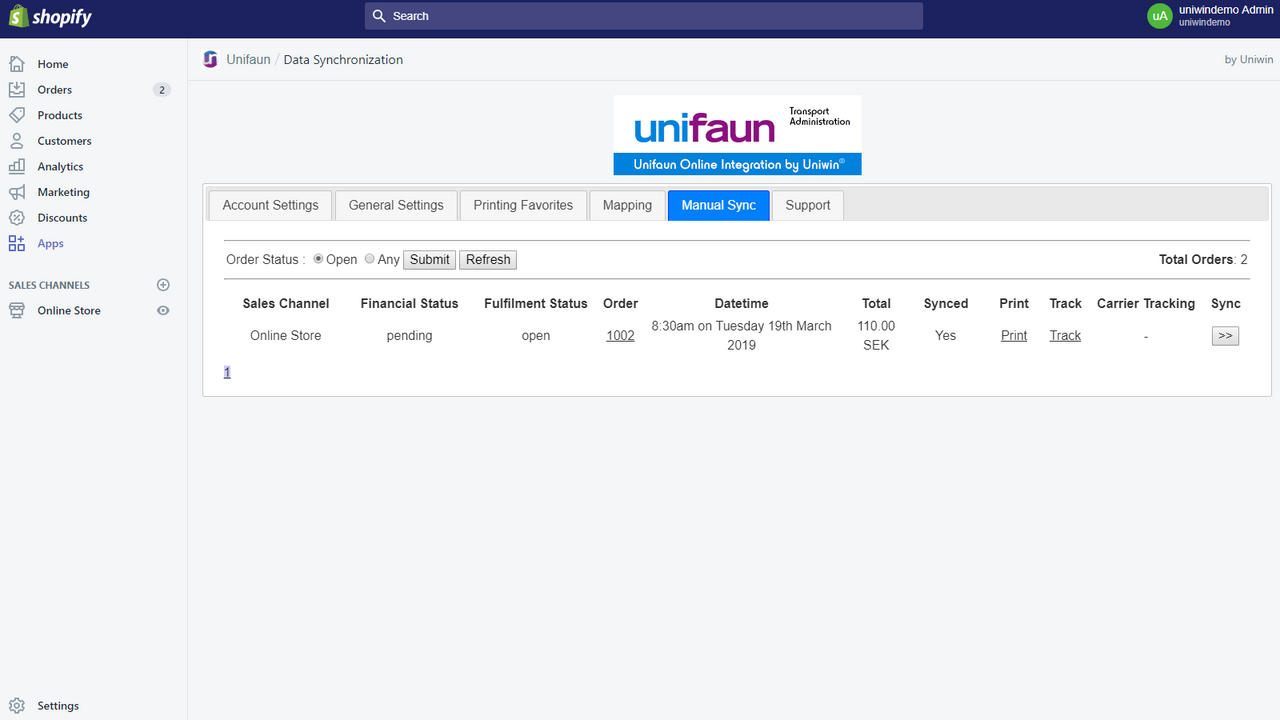Switch to Printing Favorites tab

point(523,205)
